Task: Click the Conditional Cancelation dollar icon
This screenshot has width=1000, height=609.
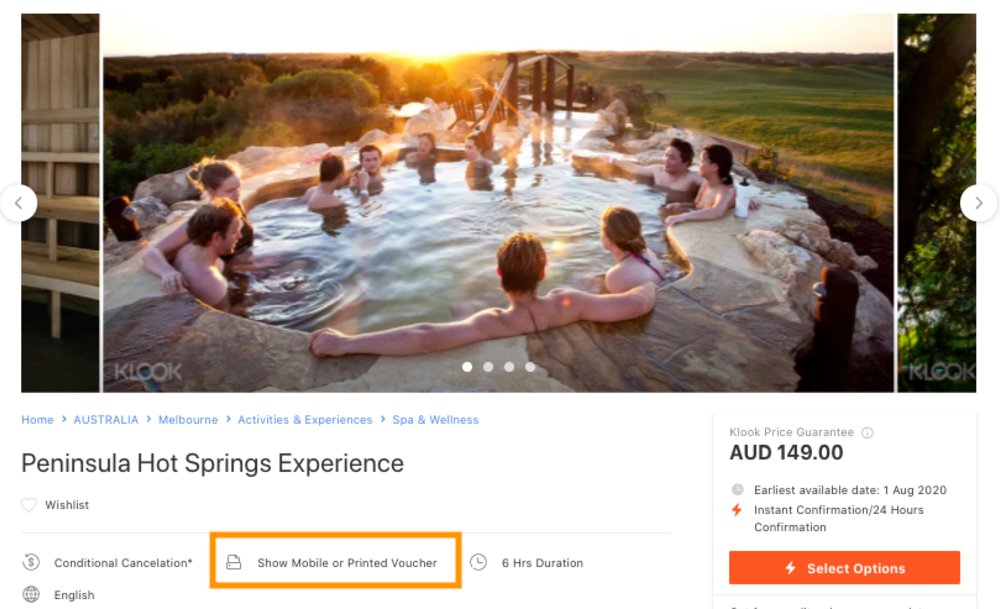Action: point(31,562)
